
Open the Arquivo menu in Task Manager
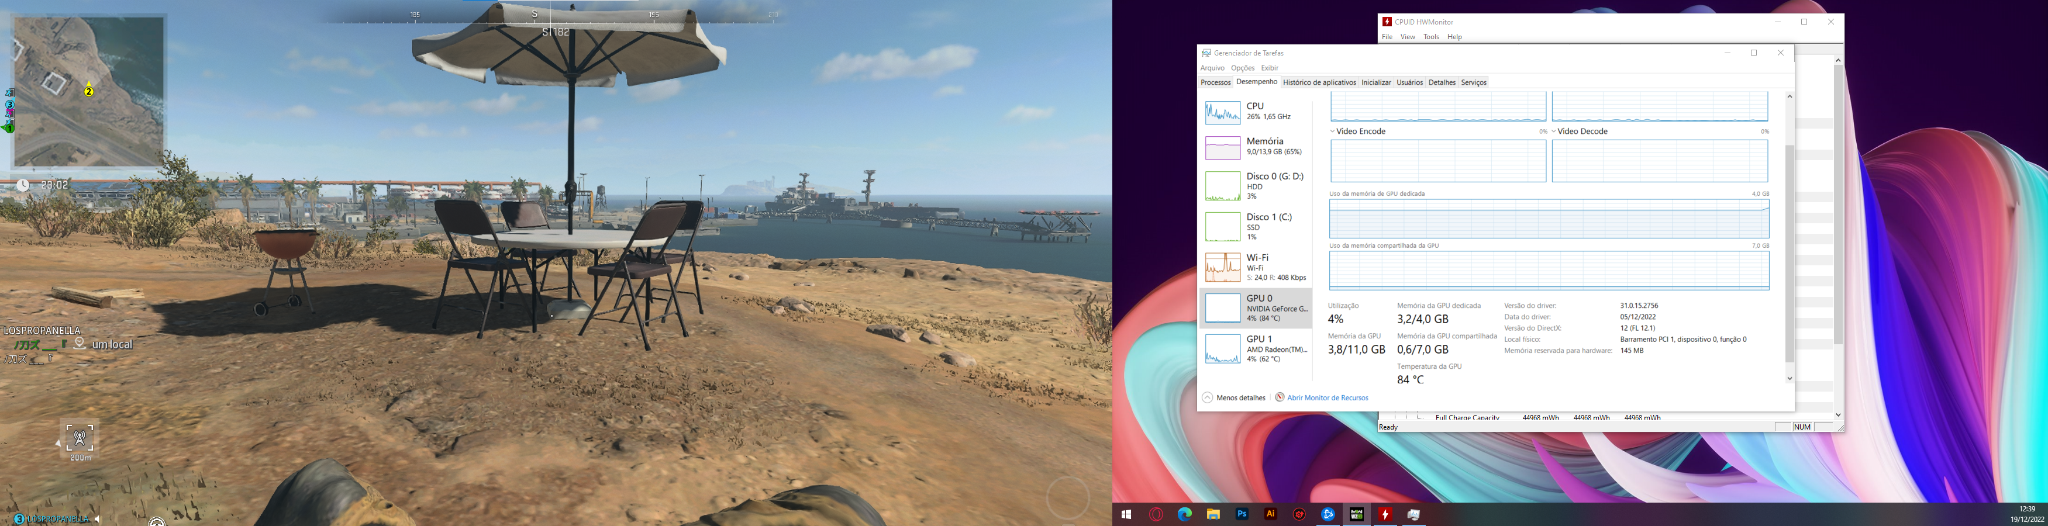click(x=1212, y=68)
